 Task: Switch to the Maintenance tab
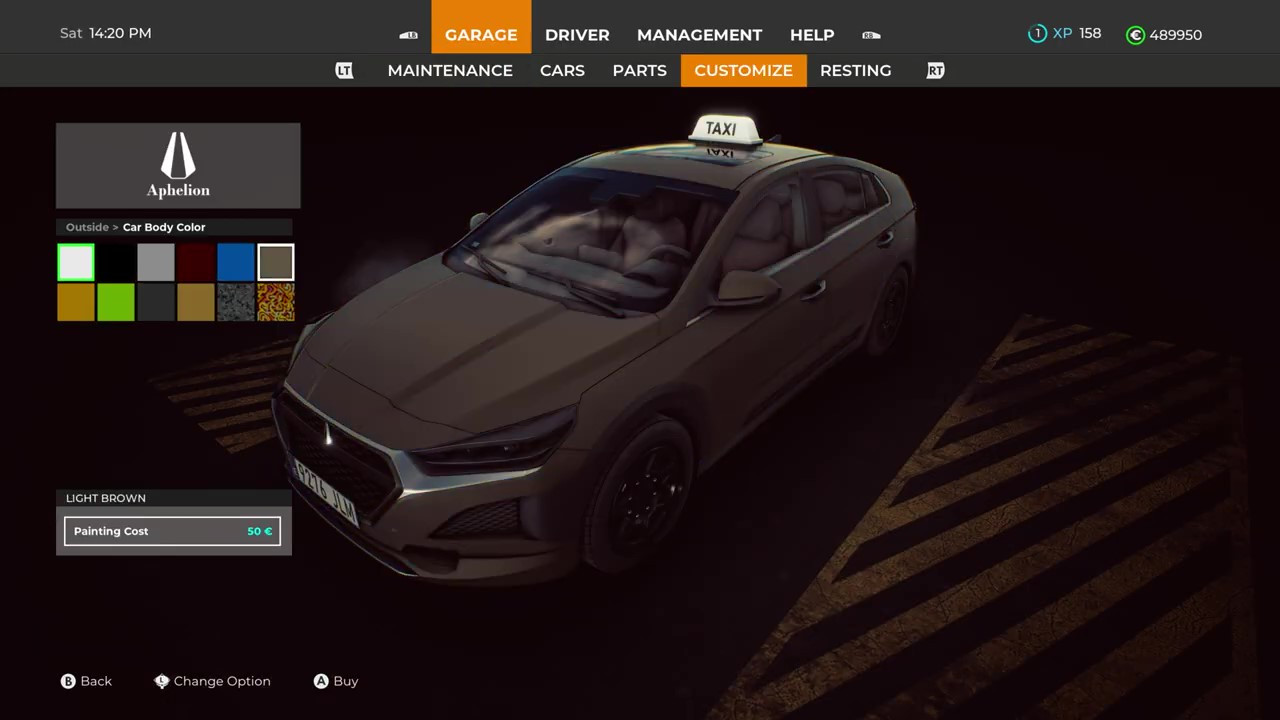pyautogui.click(x=450, y=71)
